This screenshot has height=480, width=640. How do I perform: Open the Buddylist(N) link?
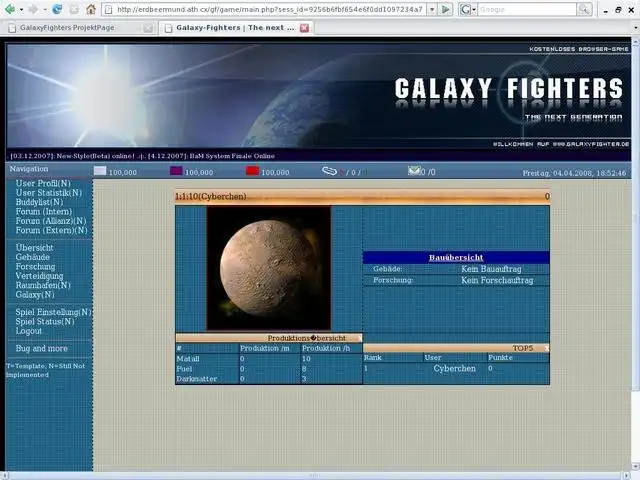(x=39, y=202)
